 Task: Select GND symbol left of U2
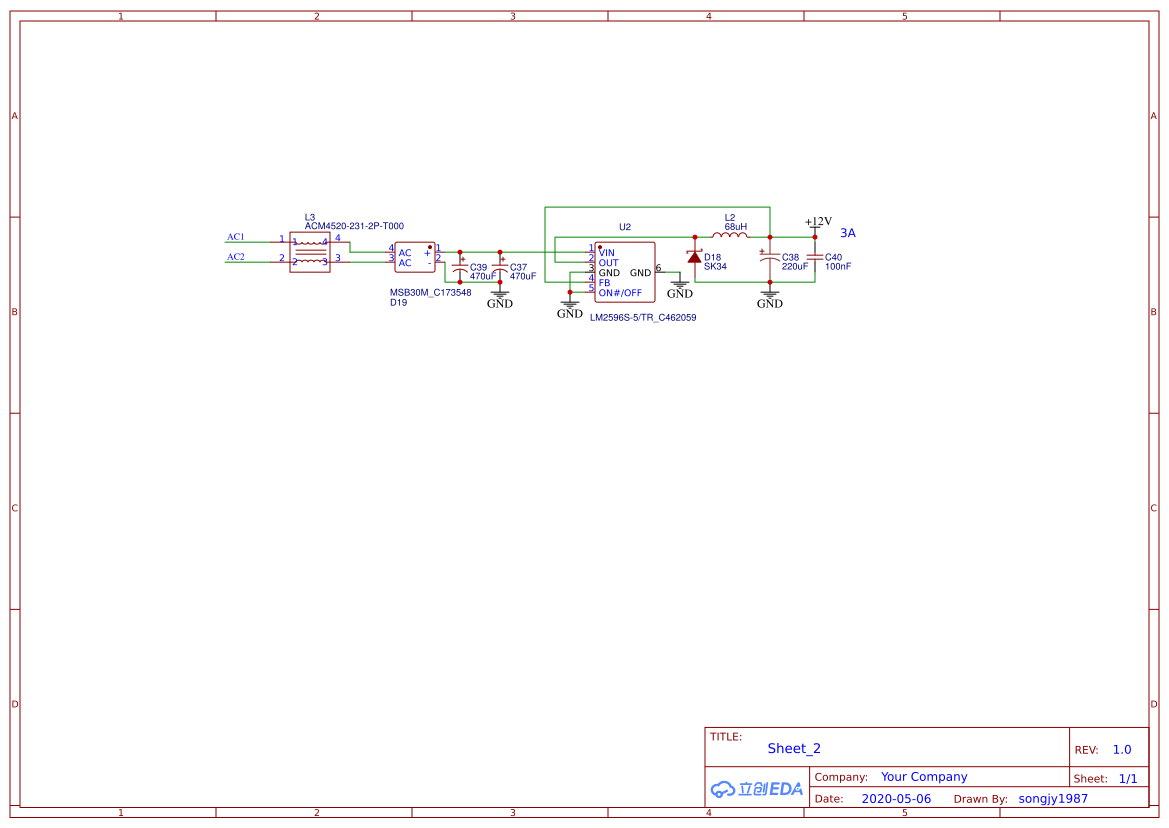coord(570,309)
